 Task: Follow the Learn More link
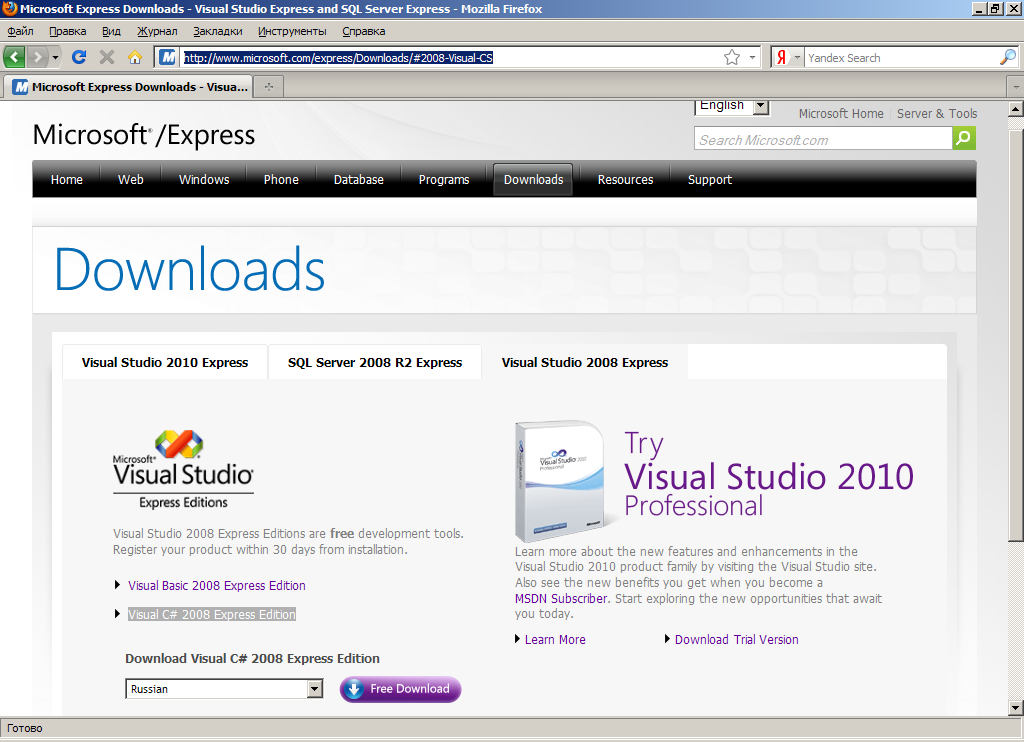[555, 639]
